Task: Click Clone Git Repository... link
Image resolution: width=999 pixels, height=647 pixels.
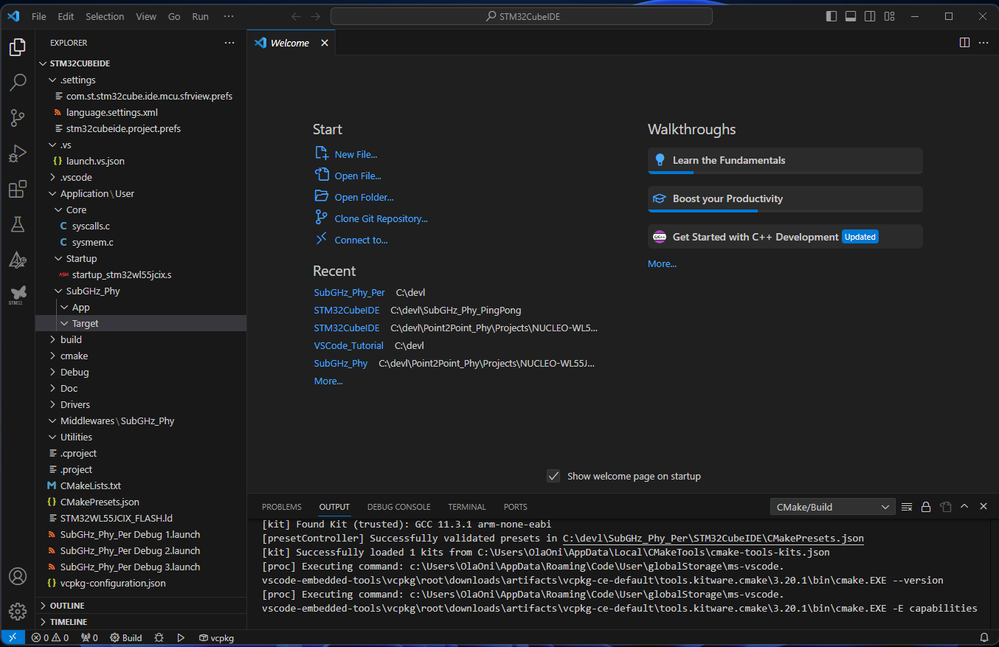Action: coord(381,218)
